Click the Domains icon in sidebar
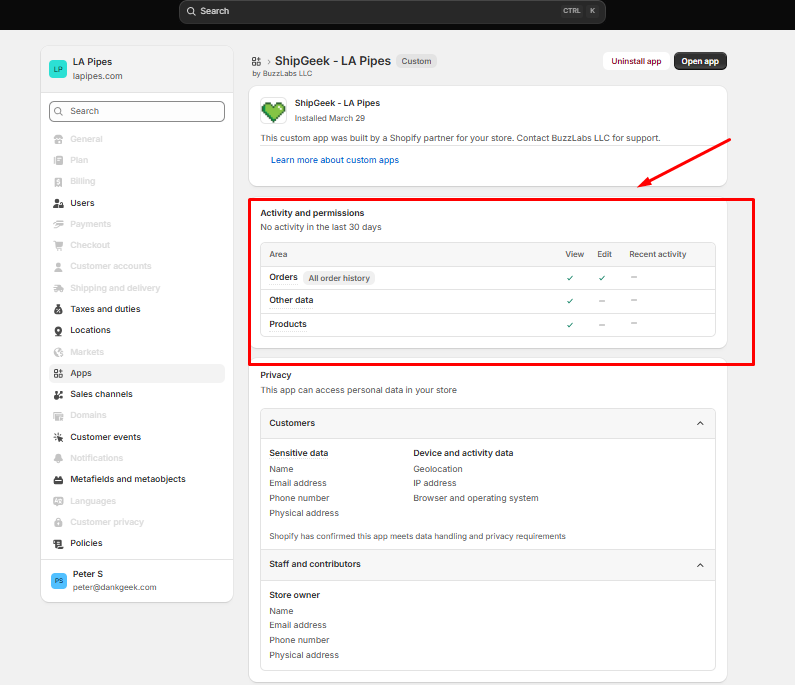The width and height of the screenshot is (795, 685). click(58, 416)
